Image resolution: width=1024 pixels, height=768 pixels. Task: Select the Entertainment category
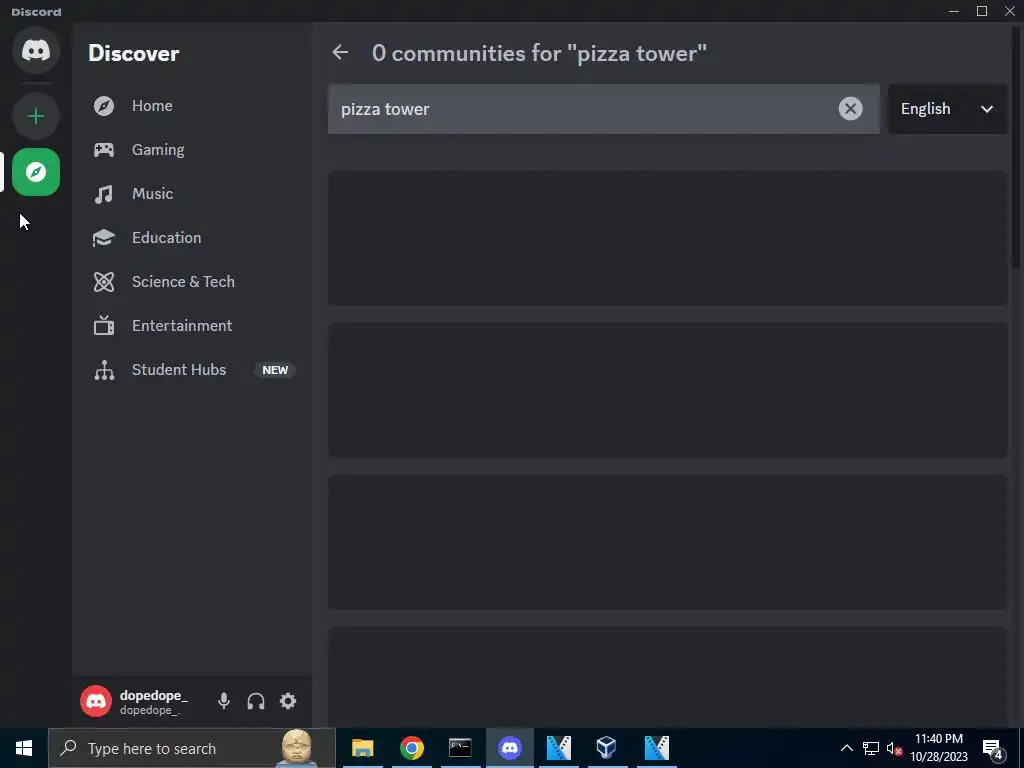pyautogui.click(x=195, y=325)
